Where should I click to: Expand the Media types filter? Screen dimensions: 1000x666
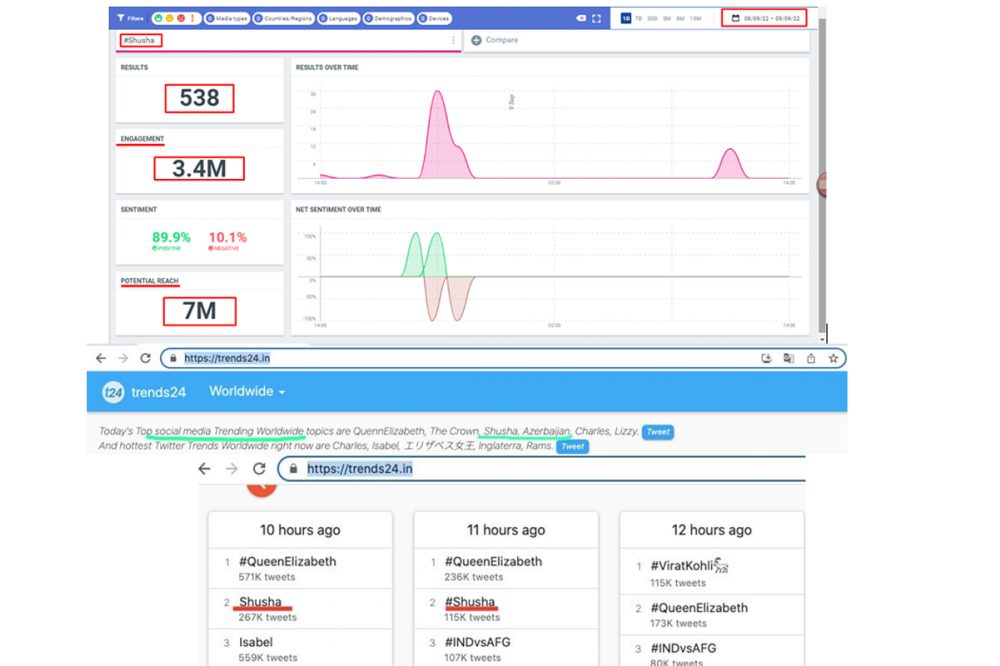coord(226,18)
